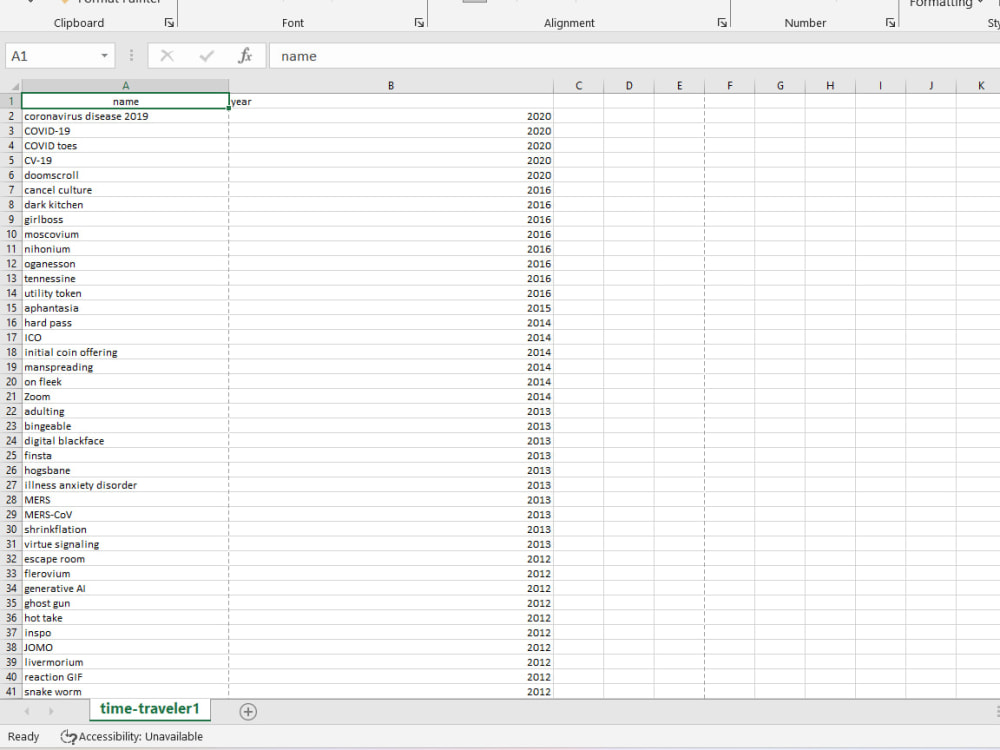This screenshot has height=750, width=1000.
Task: Select cell containing nihonium
Action: 126,249
